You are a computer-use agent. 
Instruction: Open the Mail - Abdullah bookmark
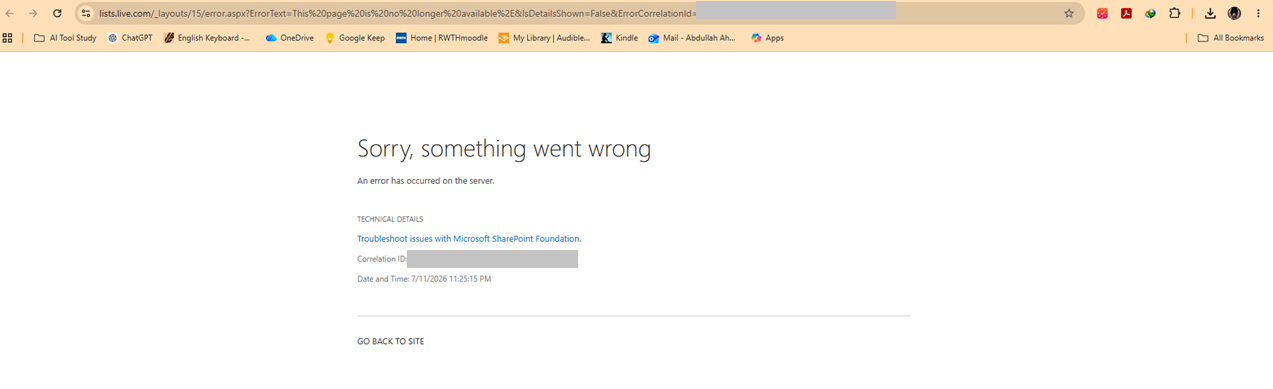(x=692, y=38)
